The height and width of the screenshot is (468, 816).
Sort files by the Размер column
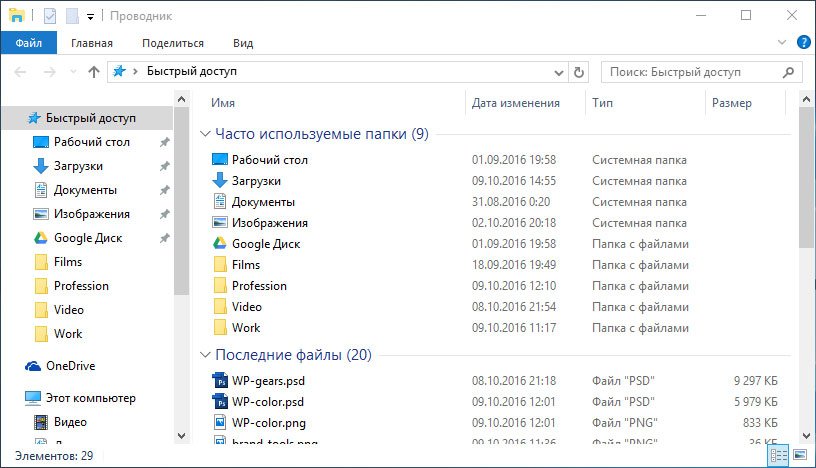point(731,103)
